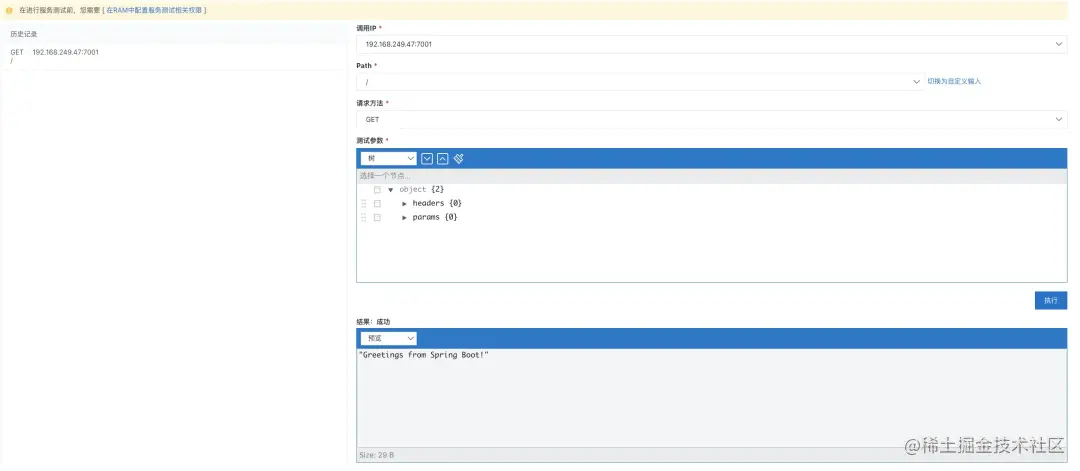The width and height of the screenshot is (1080, 471).
Task: Click the headers {0} label
Action: point(437,204)
